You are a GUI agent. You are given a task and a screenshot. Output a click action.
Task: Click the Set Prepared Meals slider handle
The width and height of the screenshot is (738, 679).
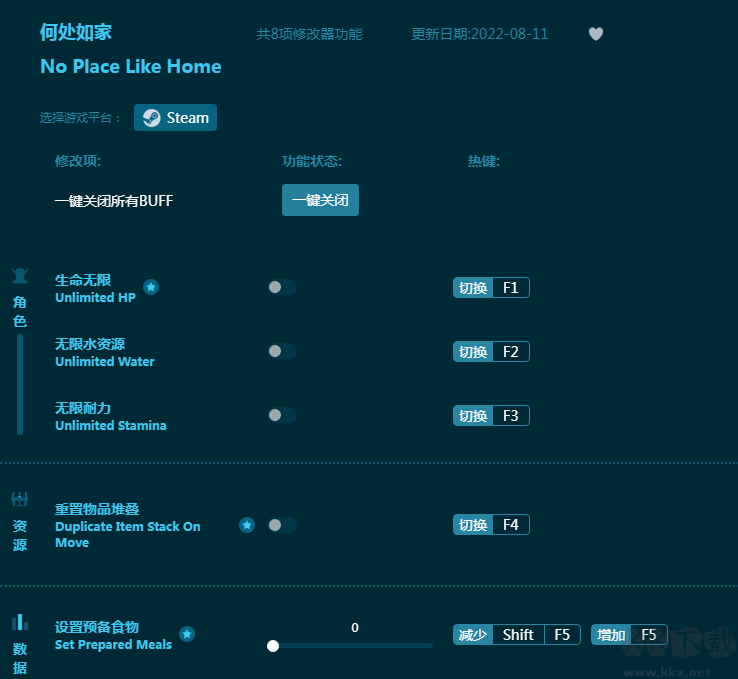273,646
